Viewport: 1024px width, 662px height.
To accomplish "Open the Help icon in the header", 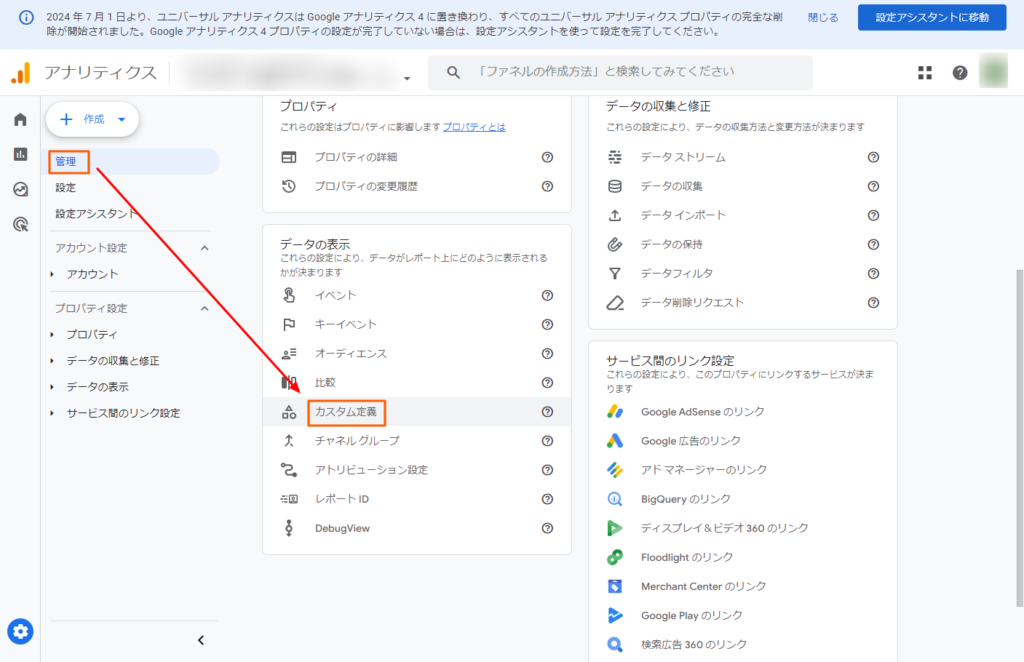I will pyautogui.click(x=959, y=72).
